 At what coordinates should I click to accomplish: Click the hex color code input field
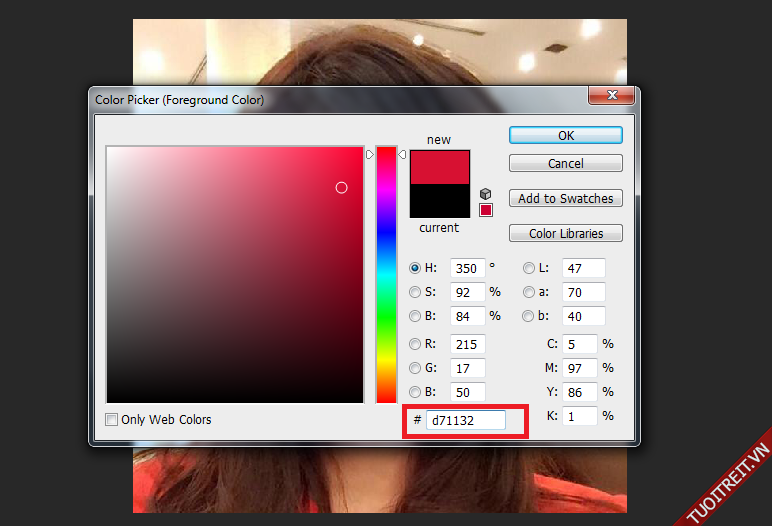pyautogui.click(x=465, y=421)
